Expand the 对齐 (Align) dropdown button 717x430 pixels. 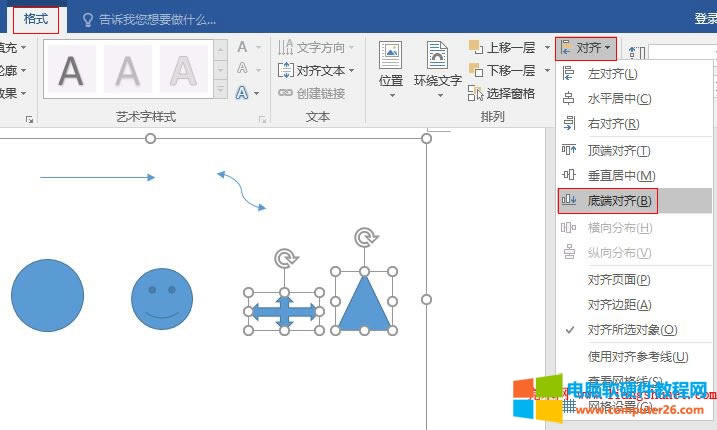click(x=586, y=48)
